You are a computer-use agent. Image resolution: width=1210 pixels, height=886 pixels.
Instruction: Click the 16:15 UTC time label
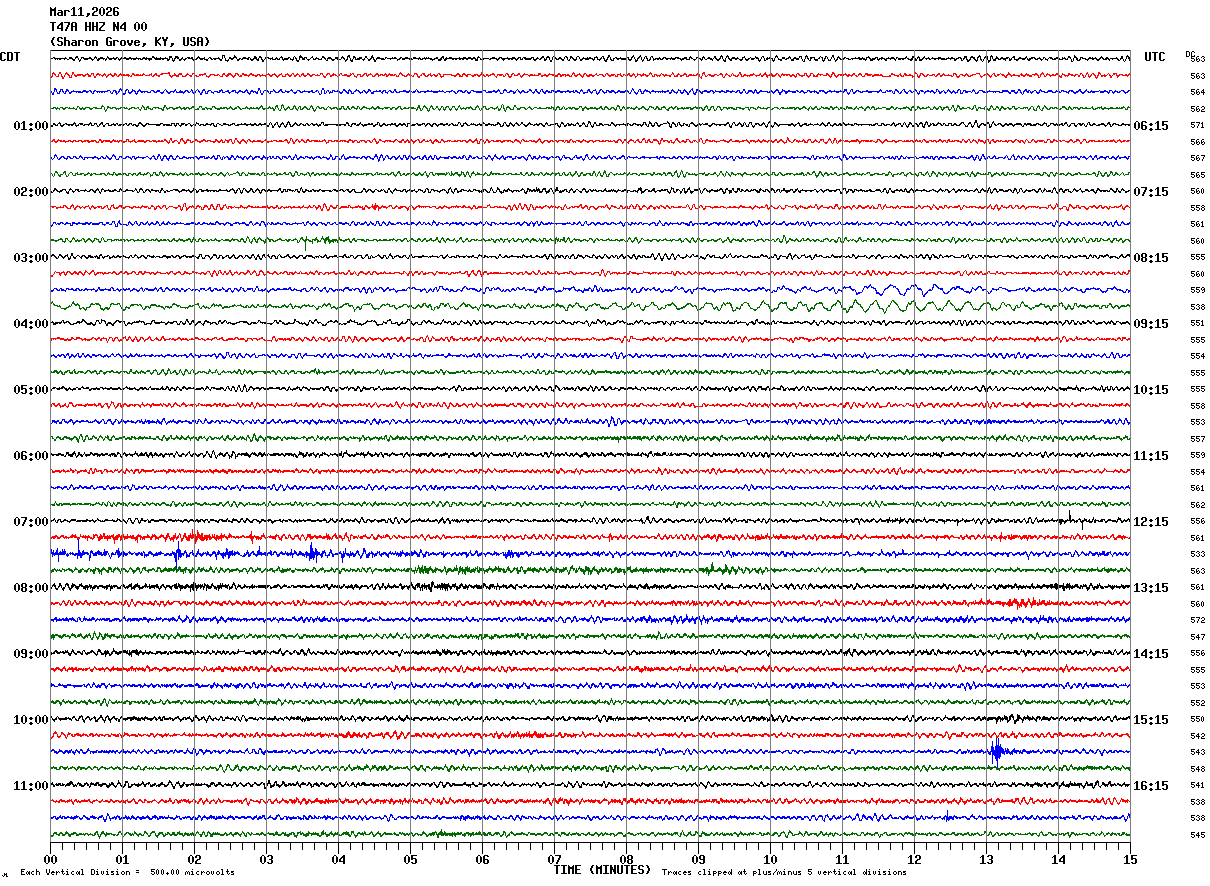click(1150, 786)
